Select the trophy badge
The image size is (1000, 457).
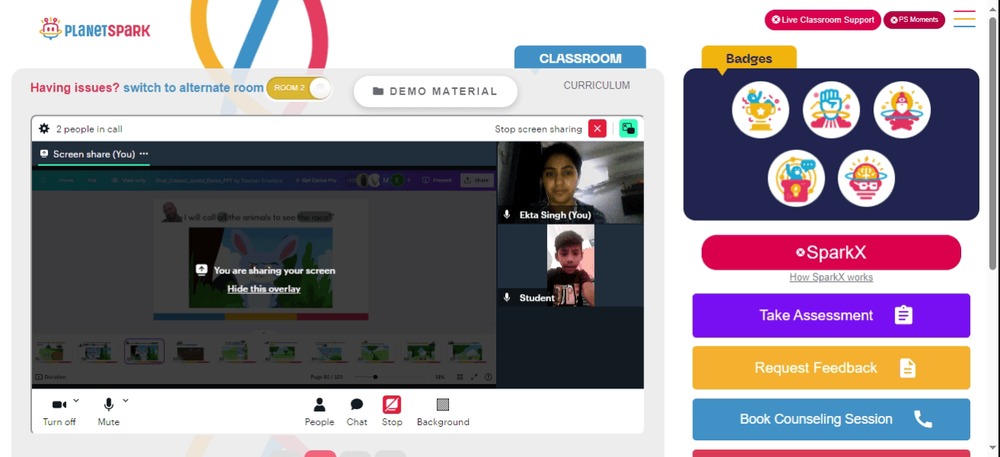(x=760, y=110)
